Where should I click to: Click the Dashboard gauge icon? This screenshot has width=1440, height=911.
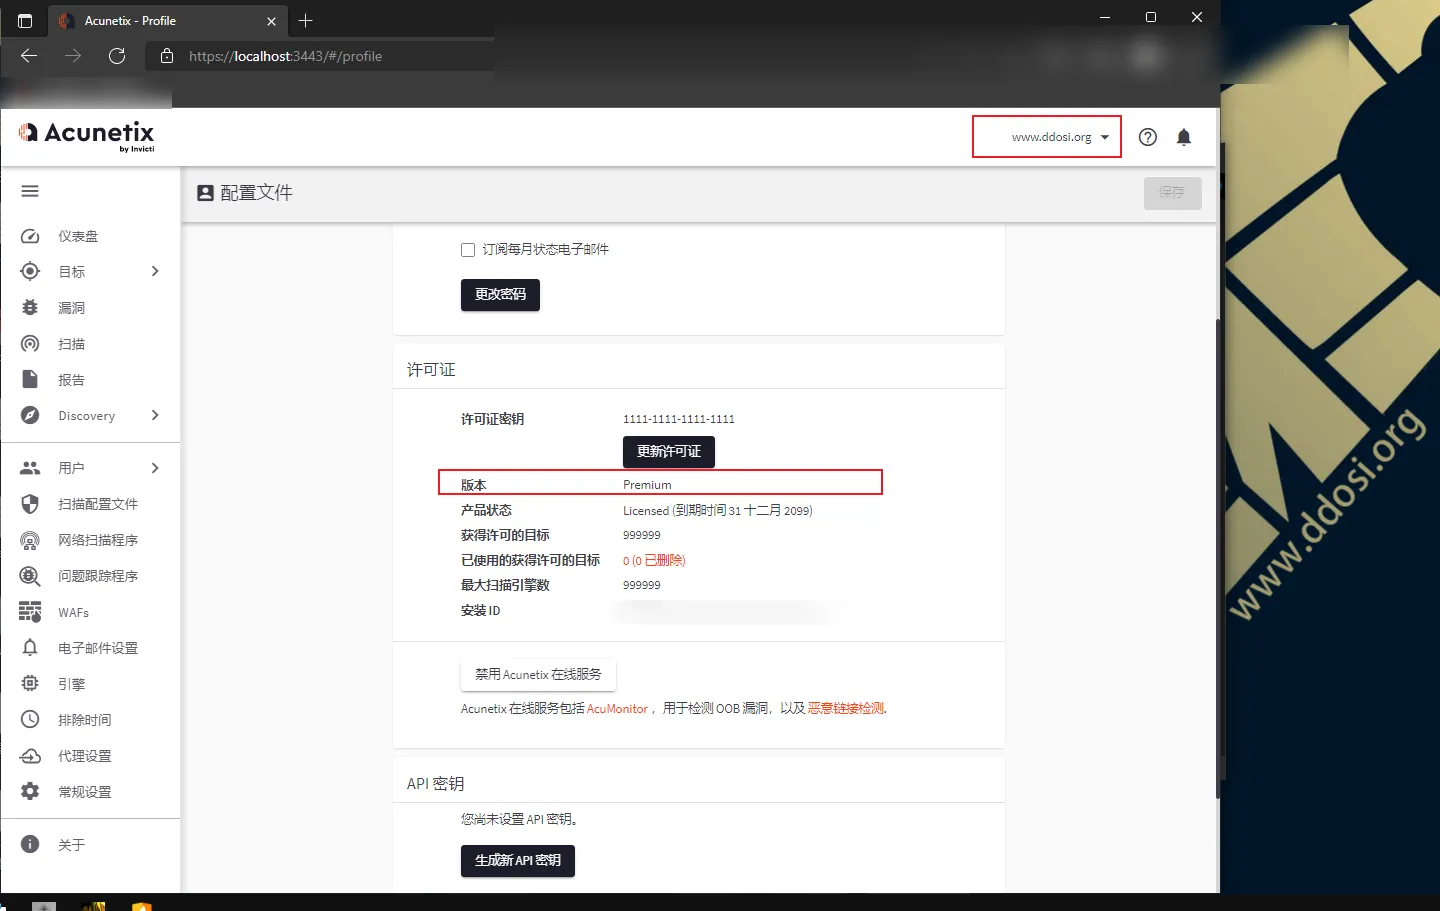(30, 236)
